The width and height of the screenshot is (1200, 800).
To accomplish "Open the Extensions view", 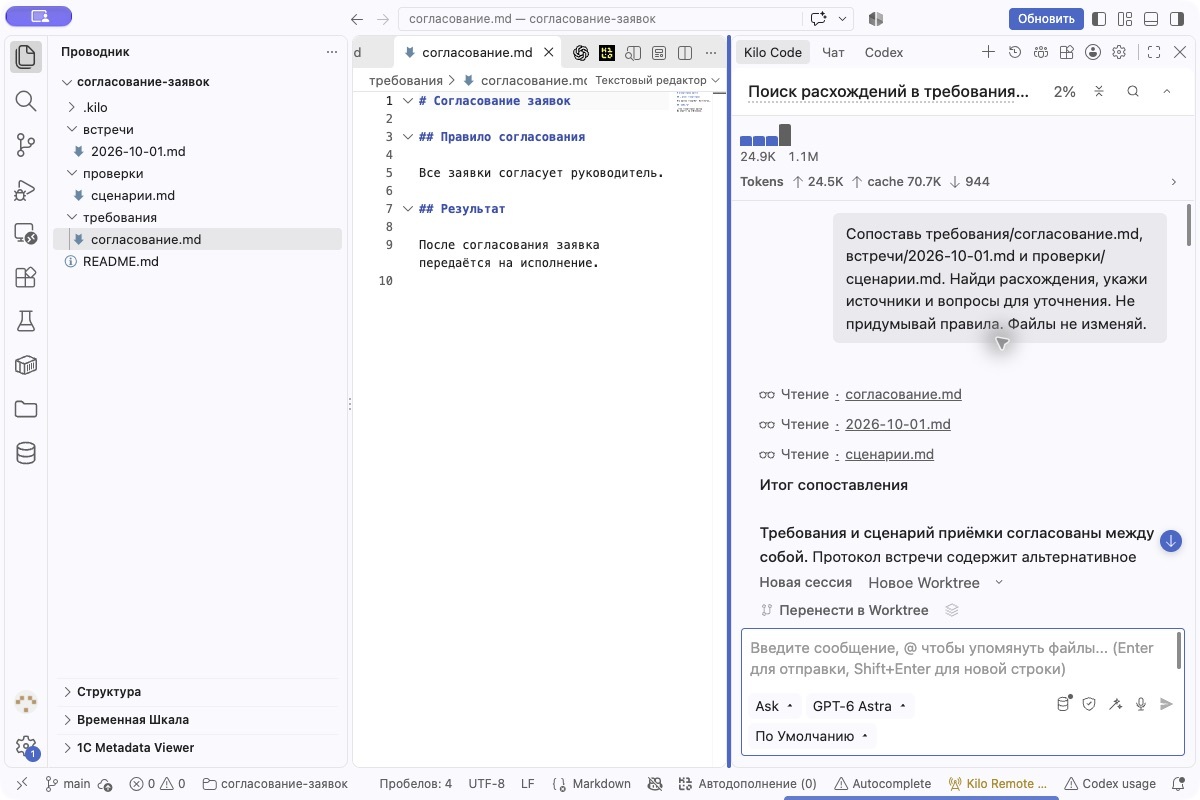I will (x=26, y=277).
